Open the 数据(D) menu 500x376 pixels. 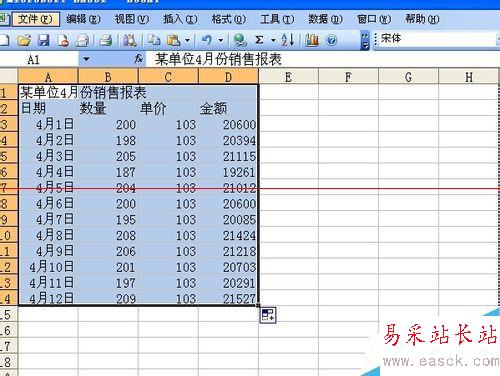(325, 19)
